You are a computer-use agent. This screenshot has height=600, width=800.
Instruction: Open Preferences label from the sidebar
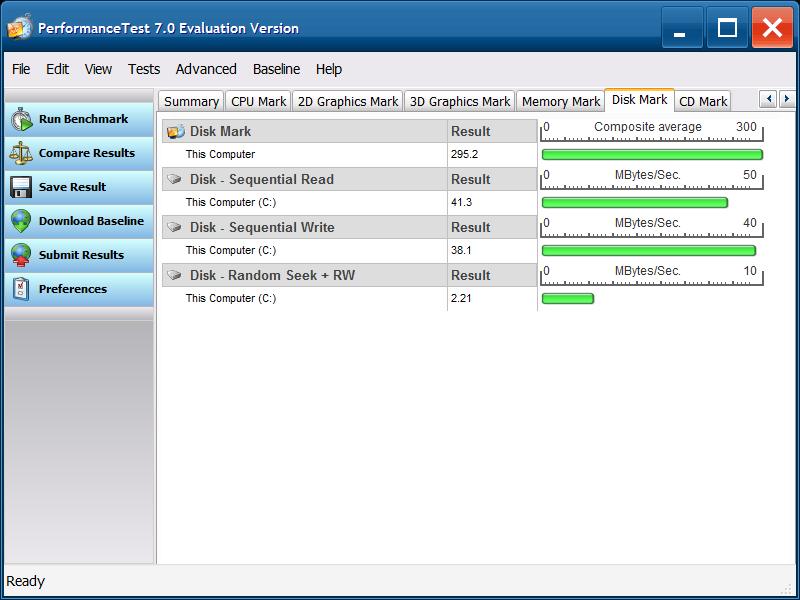[73, 289]
